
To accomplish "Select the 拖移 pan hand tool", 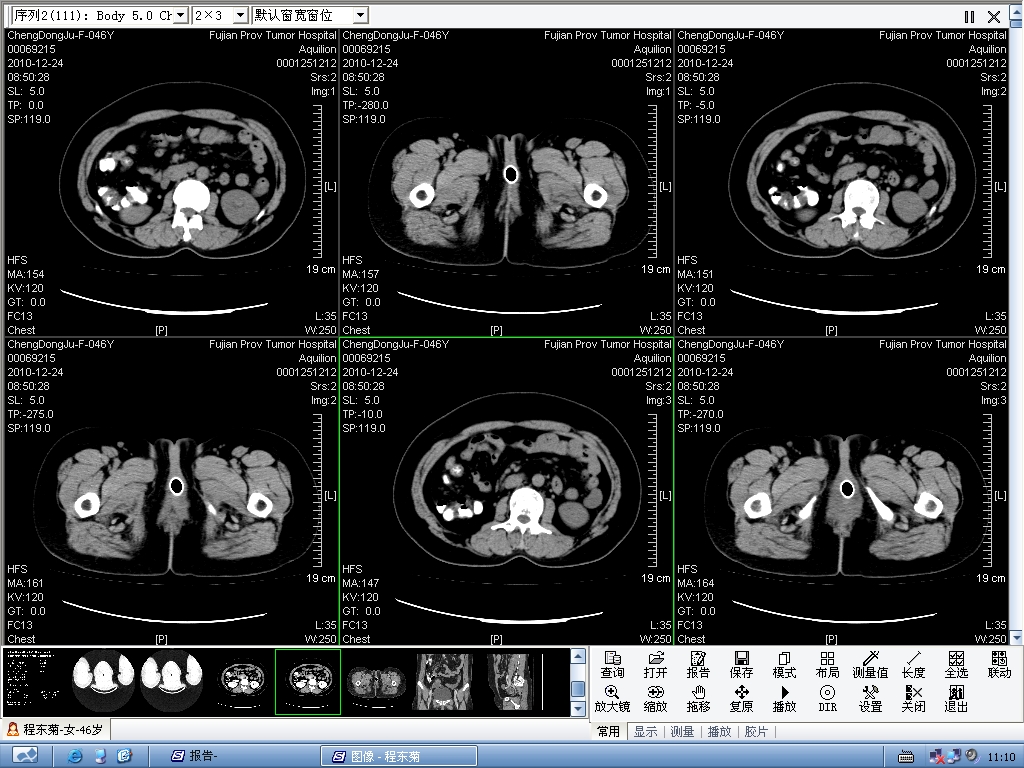I will [x=698, y=699].
